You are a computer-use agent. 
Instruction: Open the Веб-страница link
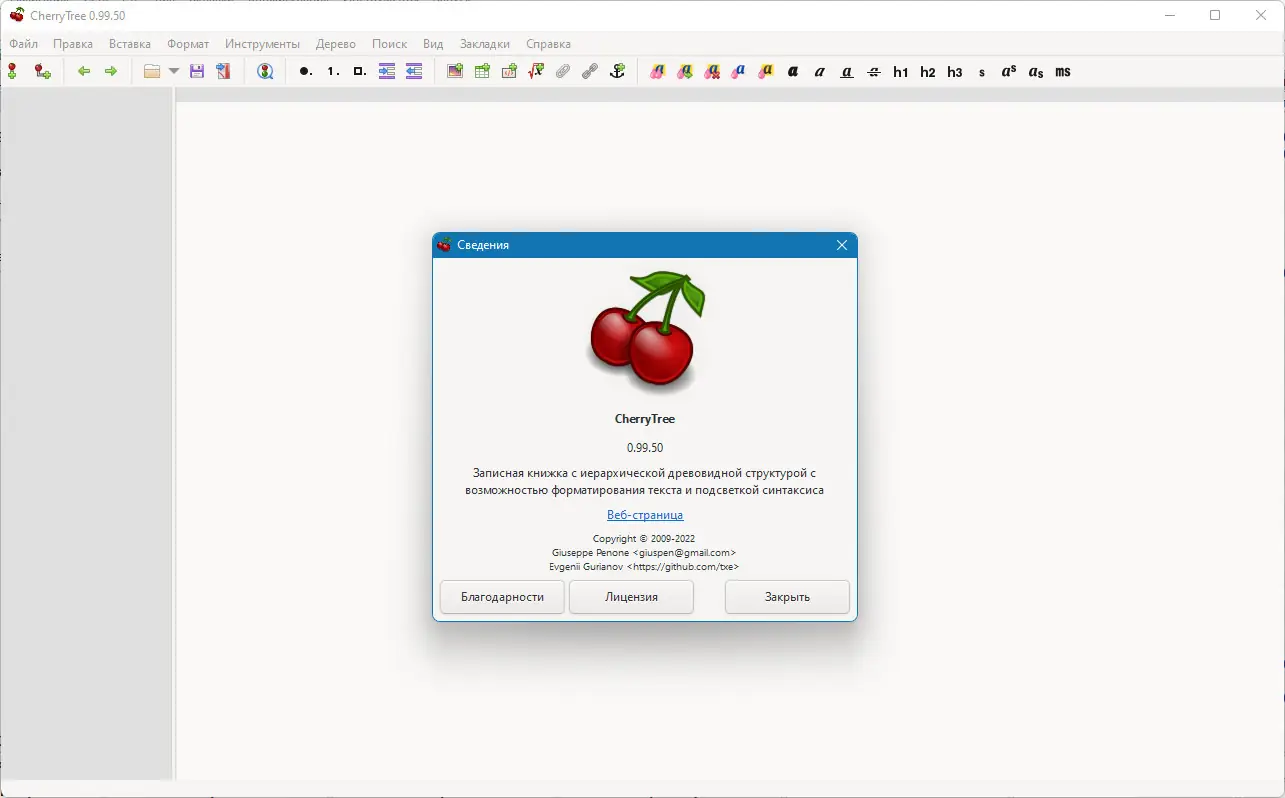click(x=645, y=515)
